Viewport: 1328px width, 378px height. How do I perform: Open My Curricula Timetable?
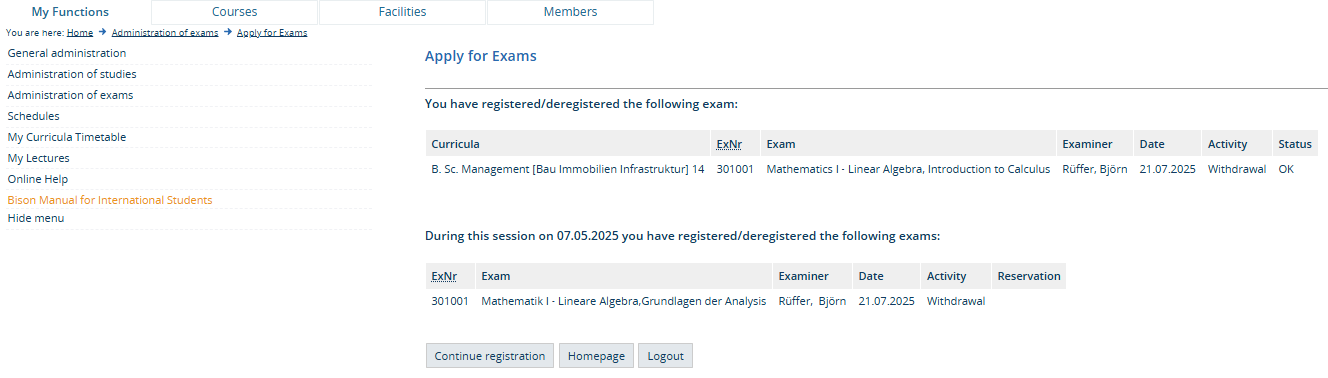(x=67, y=137)
